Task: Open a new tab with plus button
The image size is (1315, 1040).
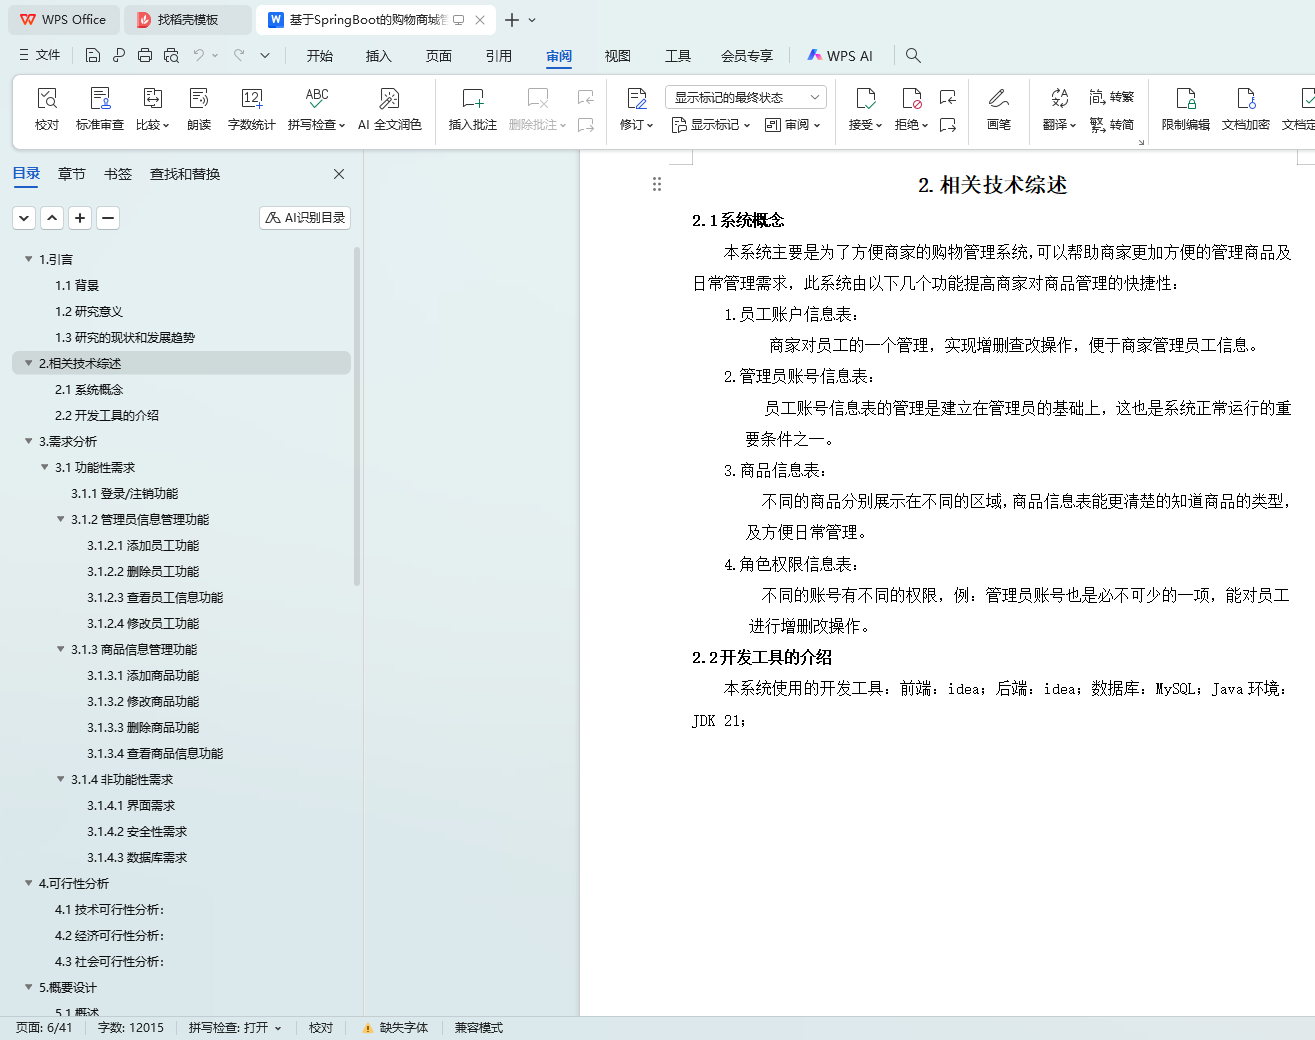Action: (x=512, y=20)
